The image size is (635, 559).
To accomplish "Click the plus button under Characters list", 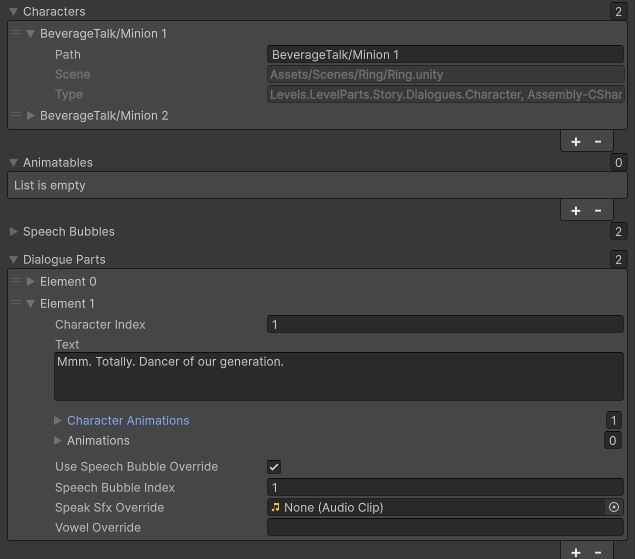I will tap(576, 142).
